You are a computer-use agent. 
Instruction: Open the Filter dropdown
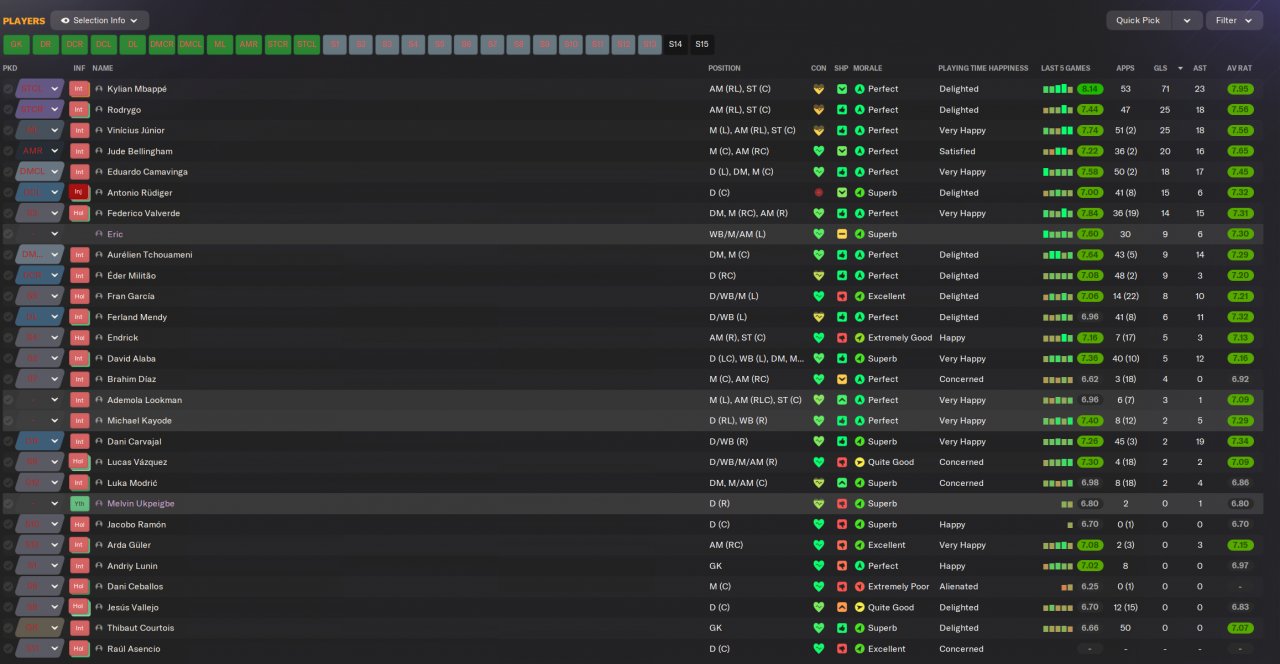tap(1234, 20)
